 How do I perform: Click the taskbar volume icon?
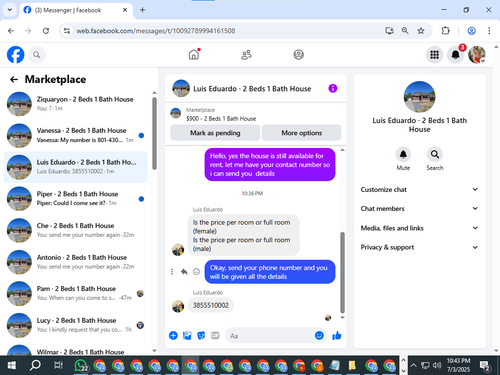click(x=437, y=365)
